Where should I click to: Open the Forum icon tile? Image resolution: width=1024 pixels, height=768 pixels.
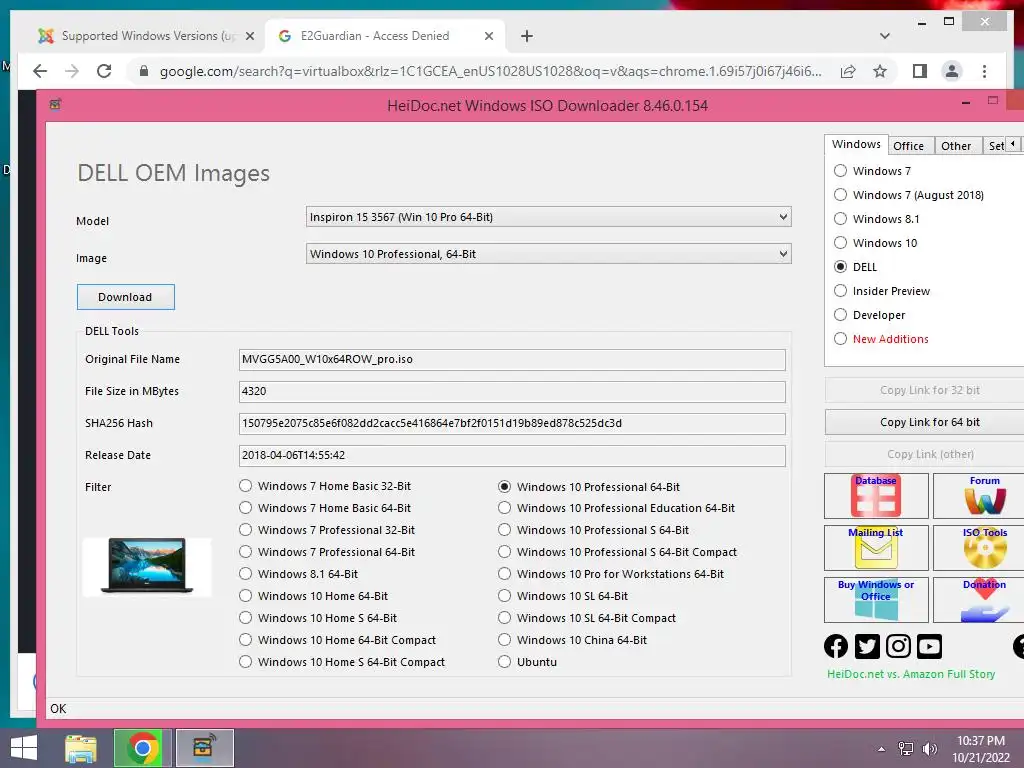(x=980, y=496)
